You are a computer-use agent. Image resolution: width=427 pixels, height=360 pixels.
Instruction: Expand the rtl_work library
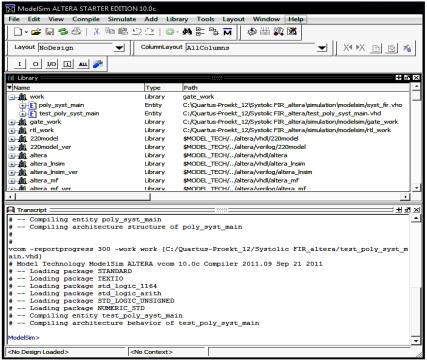pyautogui.click(x=12, y=130)
